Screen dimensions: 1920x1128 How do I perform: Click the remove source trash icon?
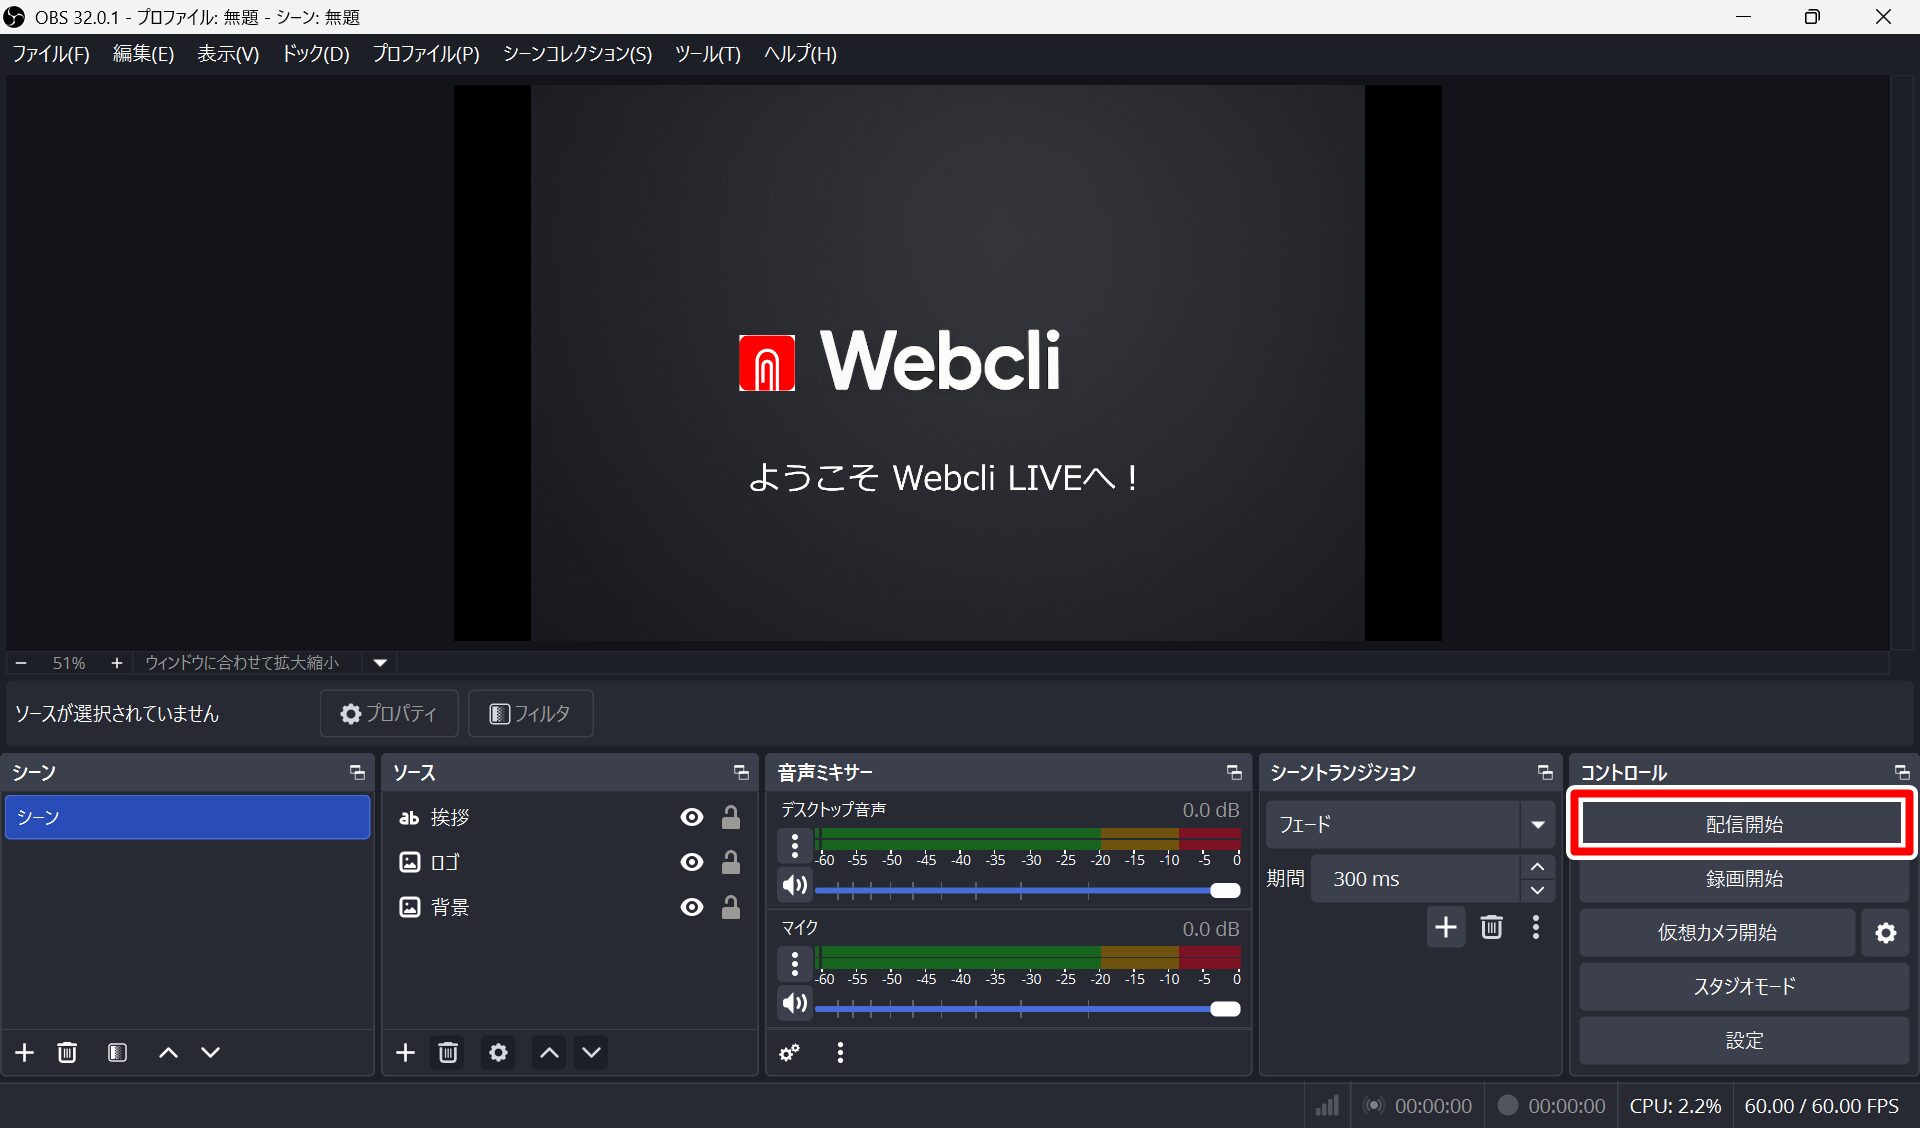coord(448,1052)
